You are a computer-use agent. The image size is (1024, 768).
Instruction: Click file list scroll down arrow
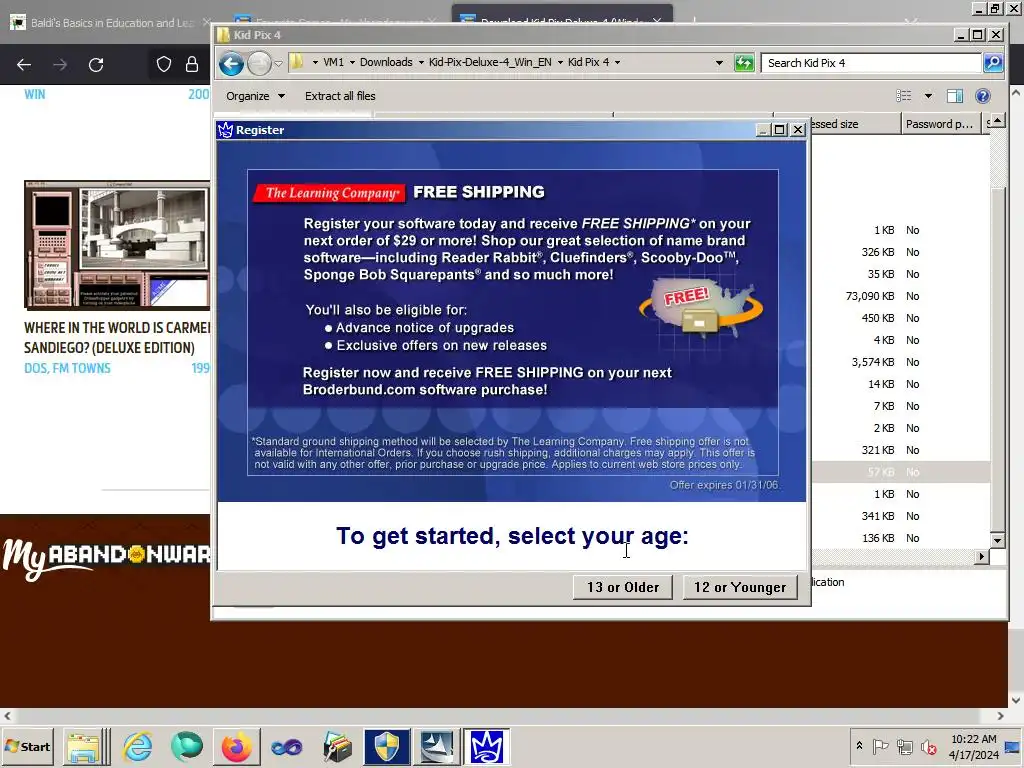997,540
